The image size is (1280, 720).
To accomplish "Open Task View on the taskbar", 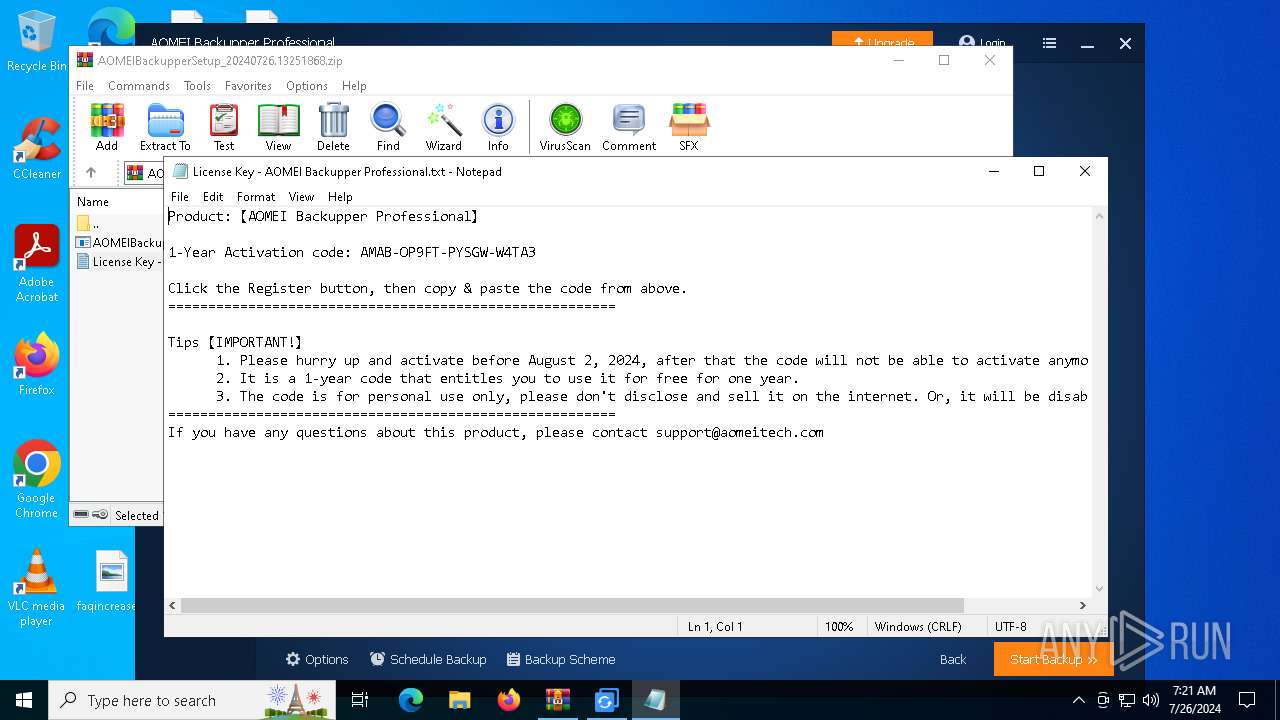I will (360, 700).
